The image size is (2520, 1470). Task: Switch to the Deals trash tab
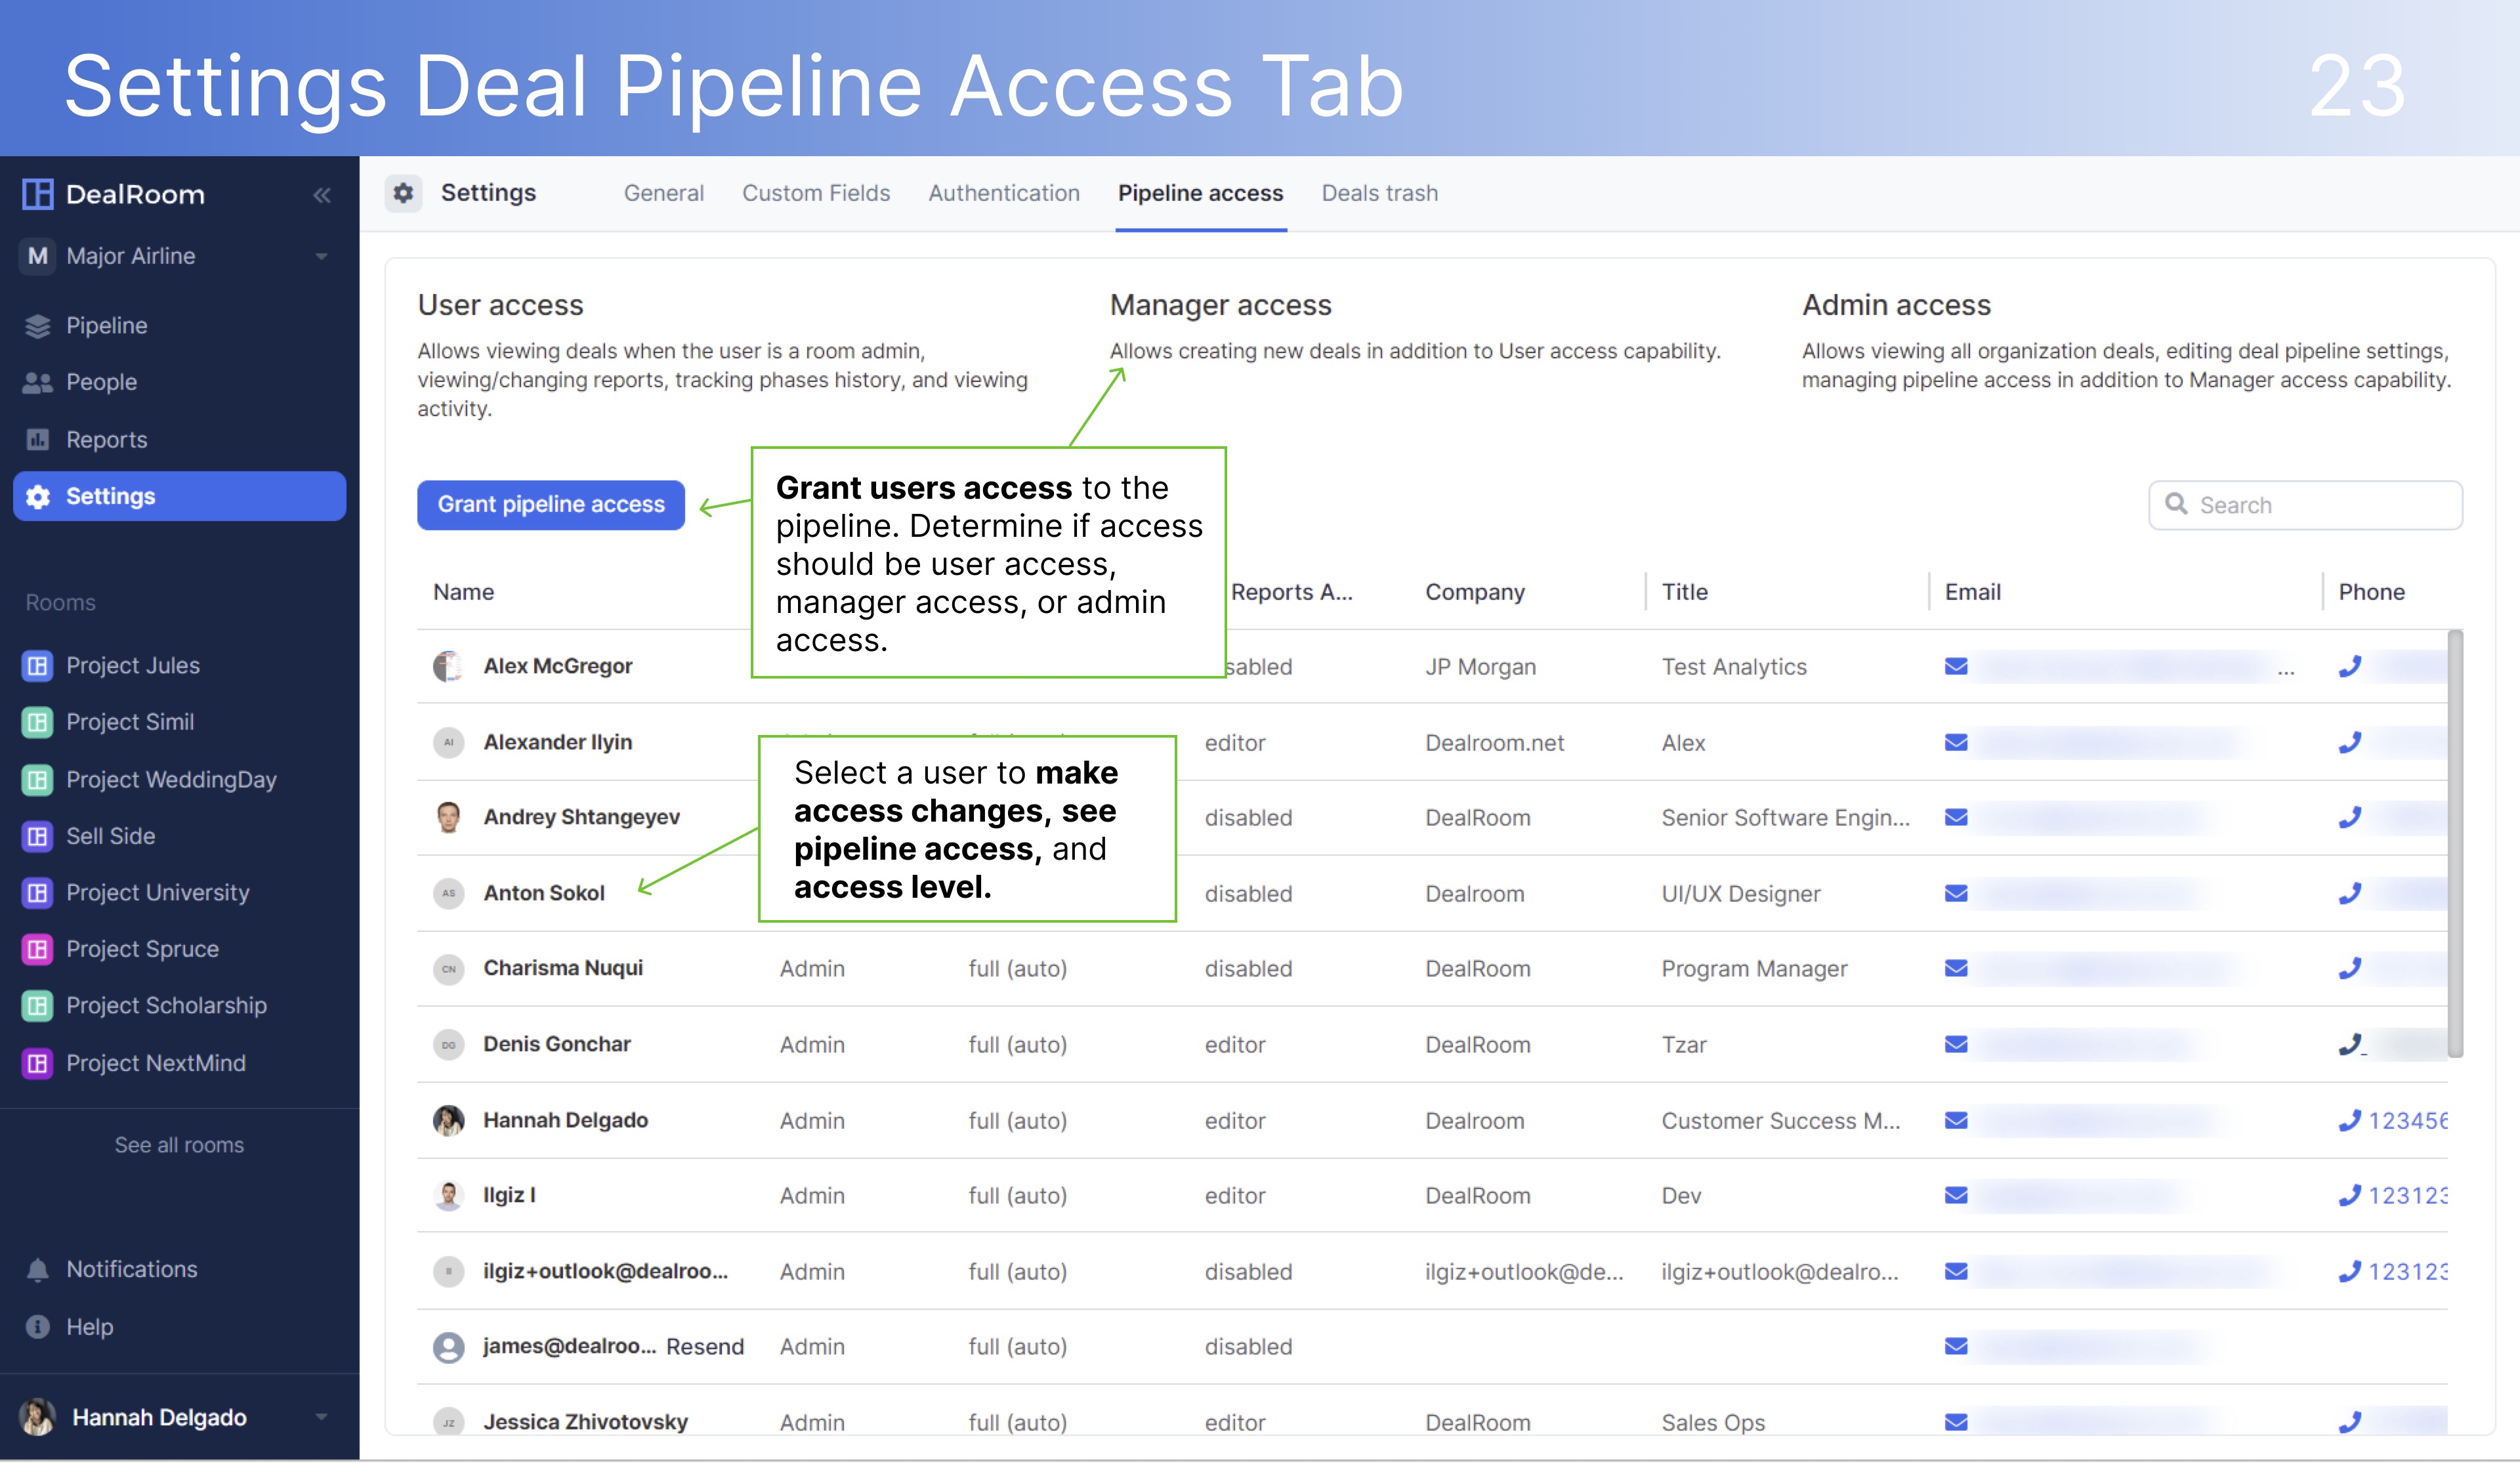[x=1379, y=193]
